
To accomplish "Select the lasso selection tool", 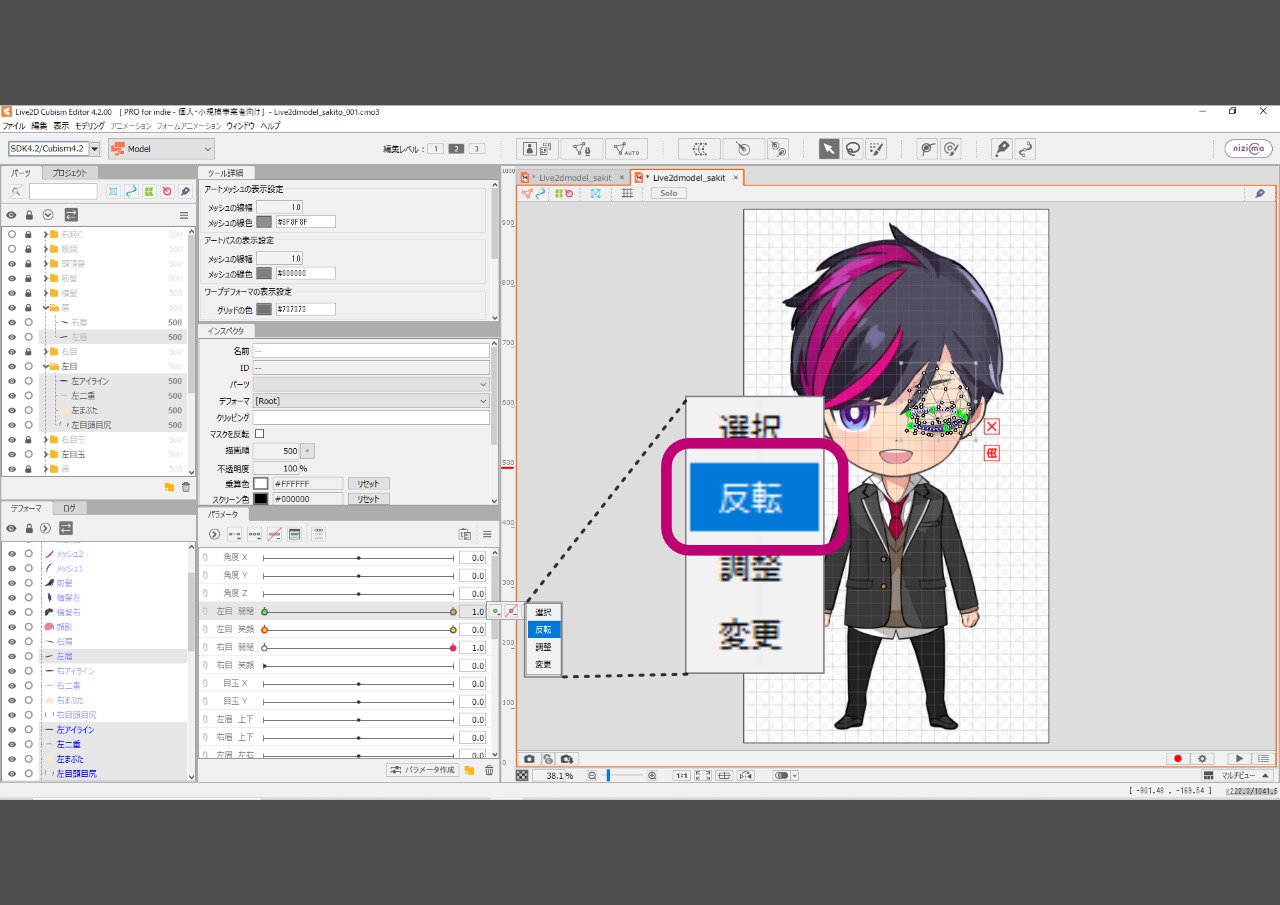I will coord(853,149).
